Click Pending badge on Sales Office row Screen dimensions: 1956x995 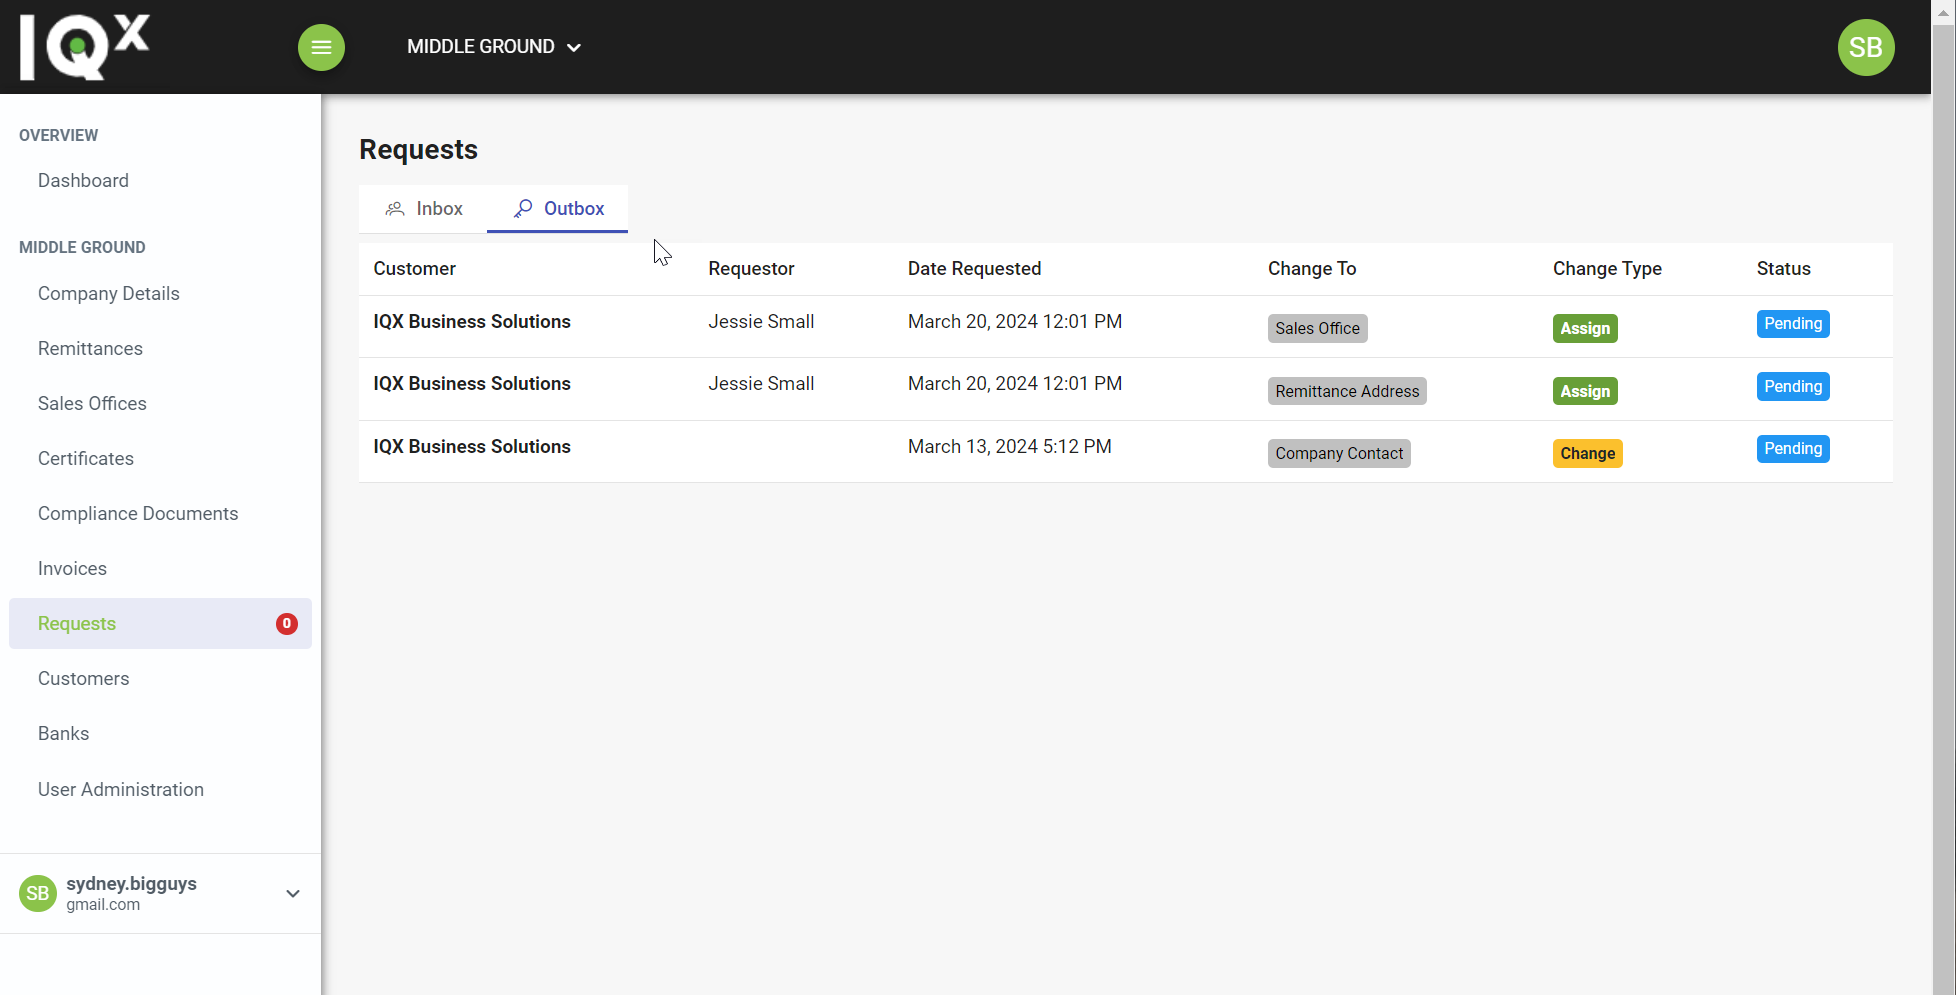pyautogui.click(x=1792, y=323)
